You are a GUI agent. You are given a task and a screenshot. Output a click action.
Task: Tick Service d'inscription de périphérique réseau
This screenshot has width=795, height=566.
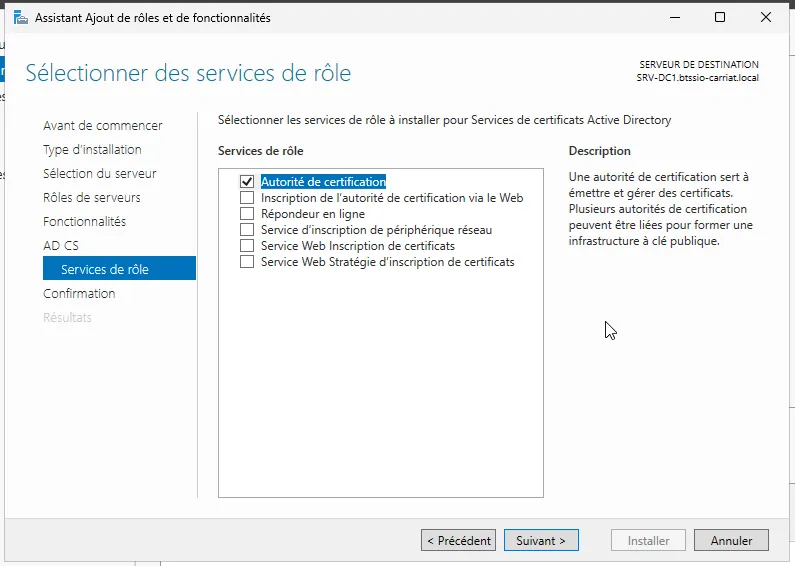click(247, 230)
